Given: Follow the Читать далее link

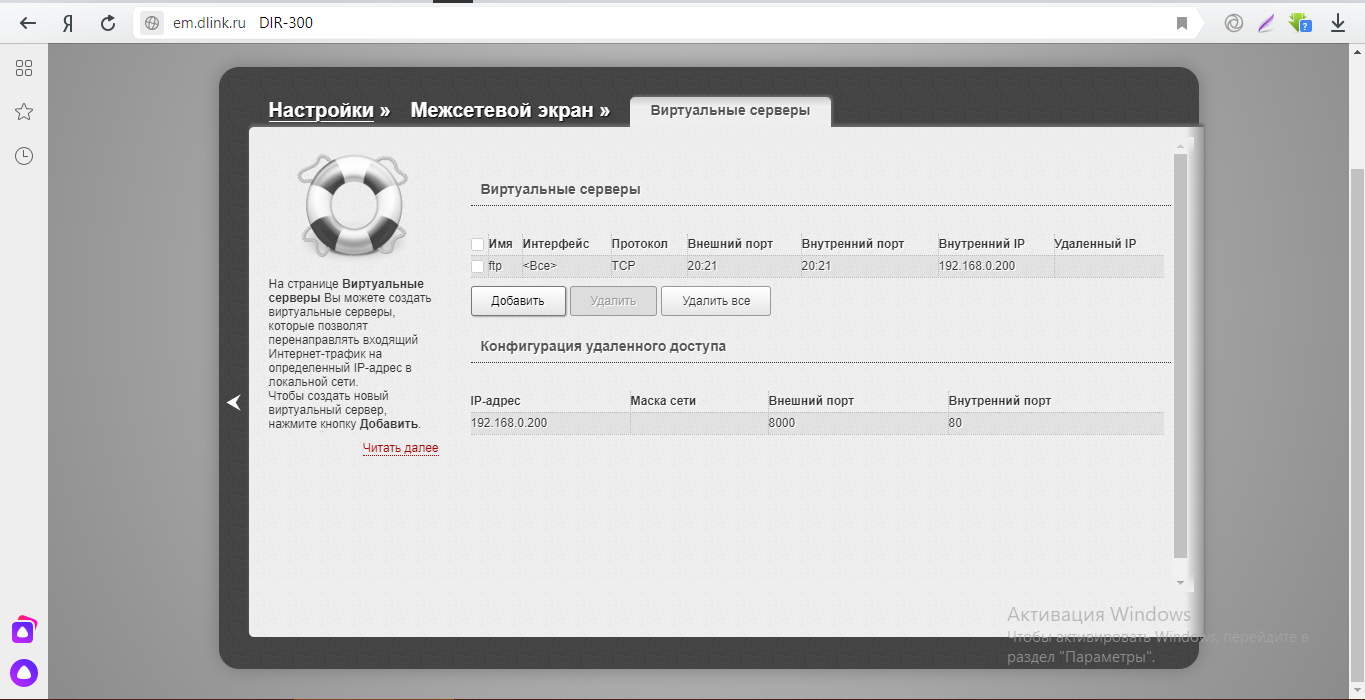Looking at the screenshot, I should pyautogui.click(x=400, y=448).
